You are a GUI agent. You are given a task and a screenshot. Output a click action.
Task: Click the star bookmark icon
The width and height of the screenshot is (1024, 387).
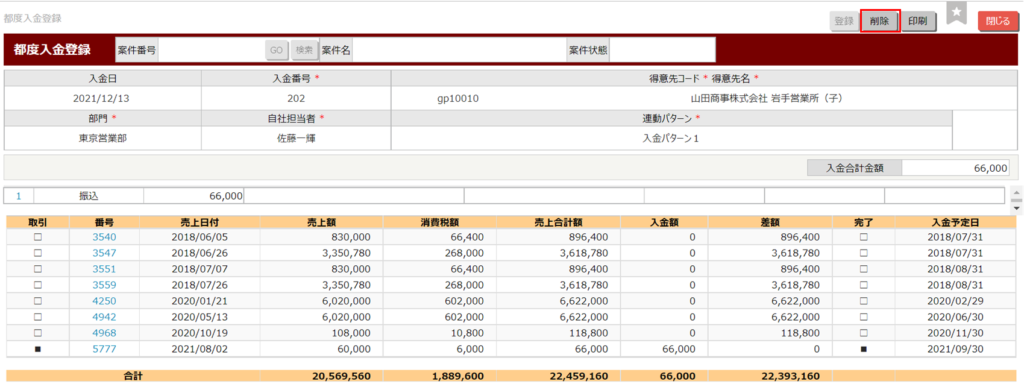(x=957, y=13)
